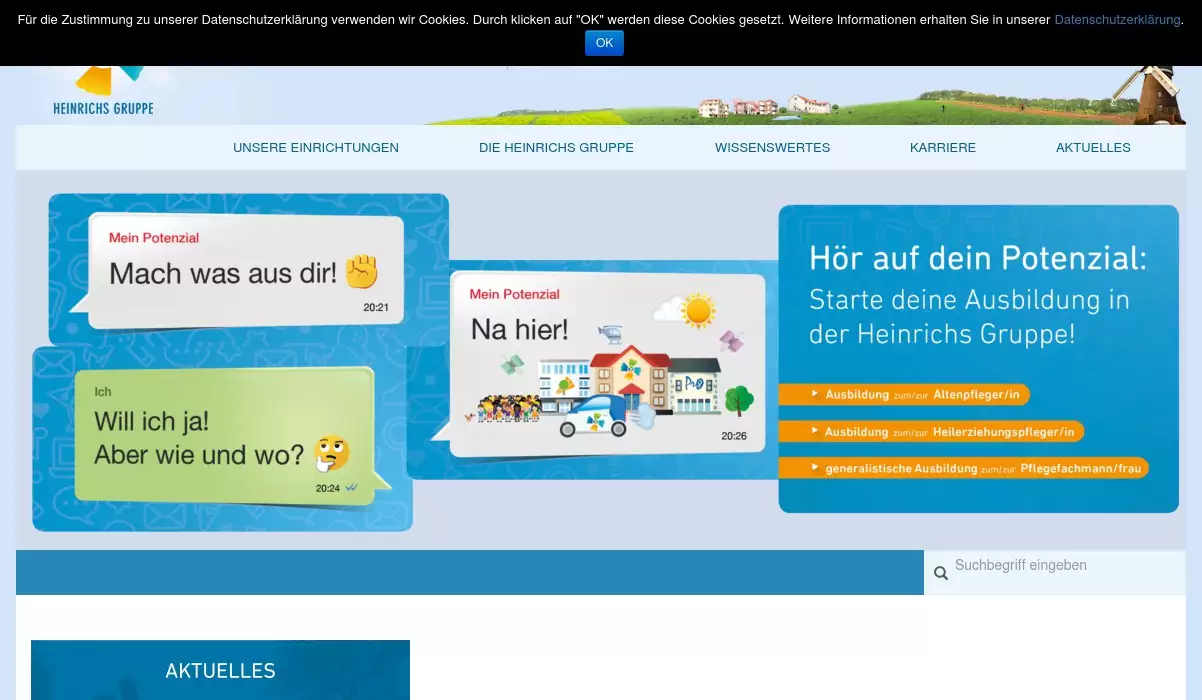Open the Aktuelles teaser box
Viewport: 1202px width, 700px height.
pyautogui.click(x=220, y=670)
